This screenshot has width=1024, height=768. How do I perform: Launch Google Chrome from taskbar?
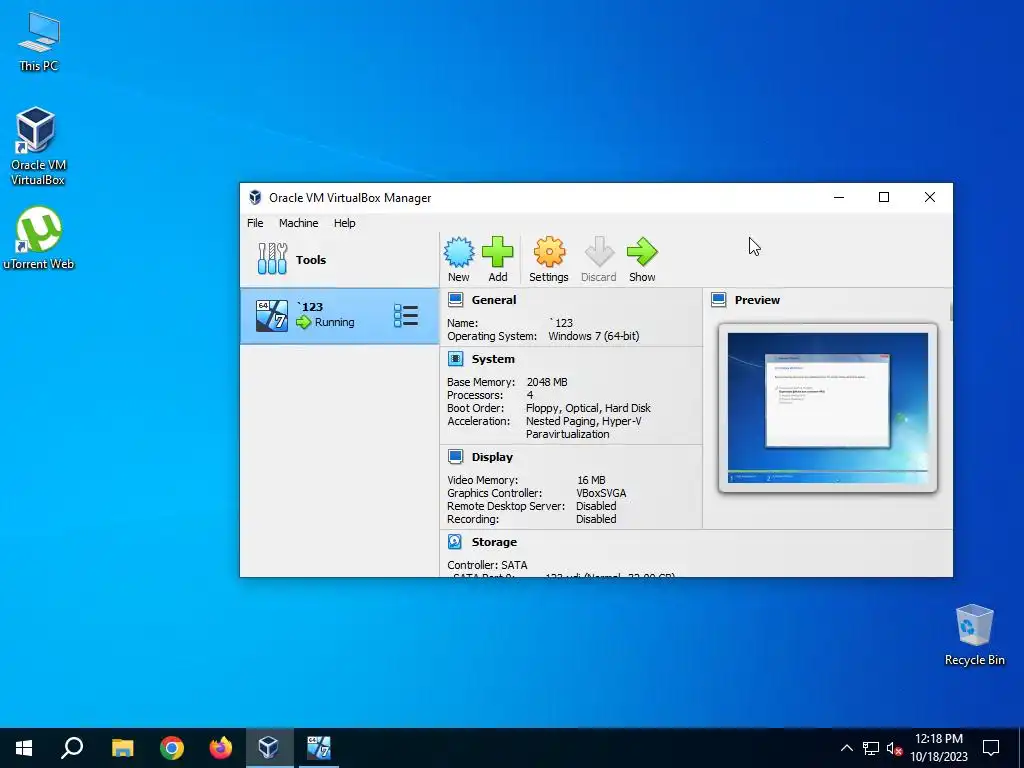coord(172,748)
